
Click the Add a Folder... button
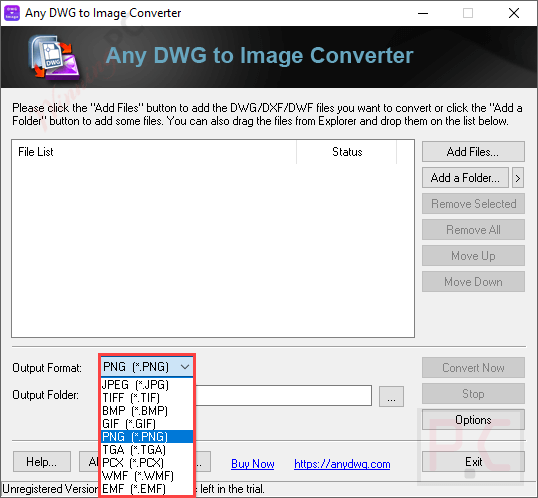click(x=465, y=177)
